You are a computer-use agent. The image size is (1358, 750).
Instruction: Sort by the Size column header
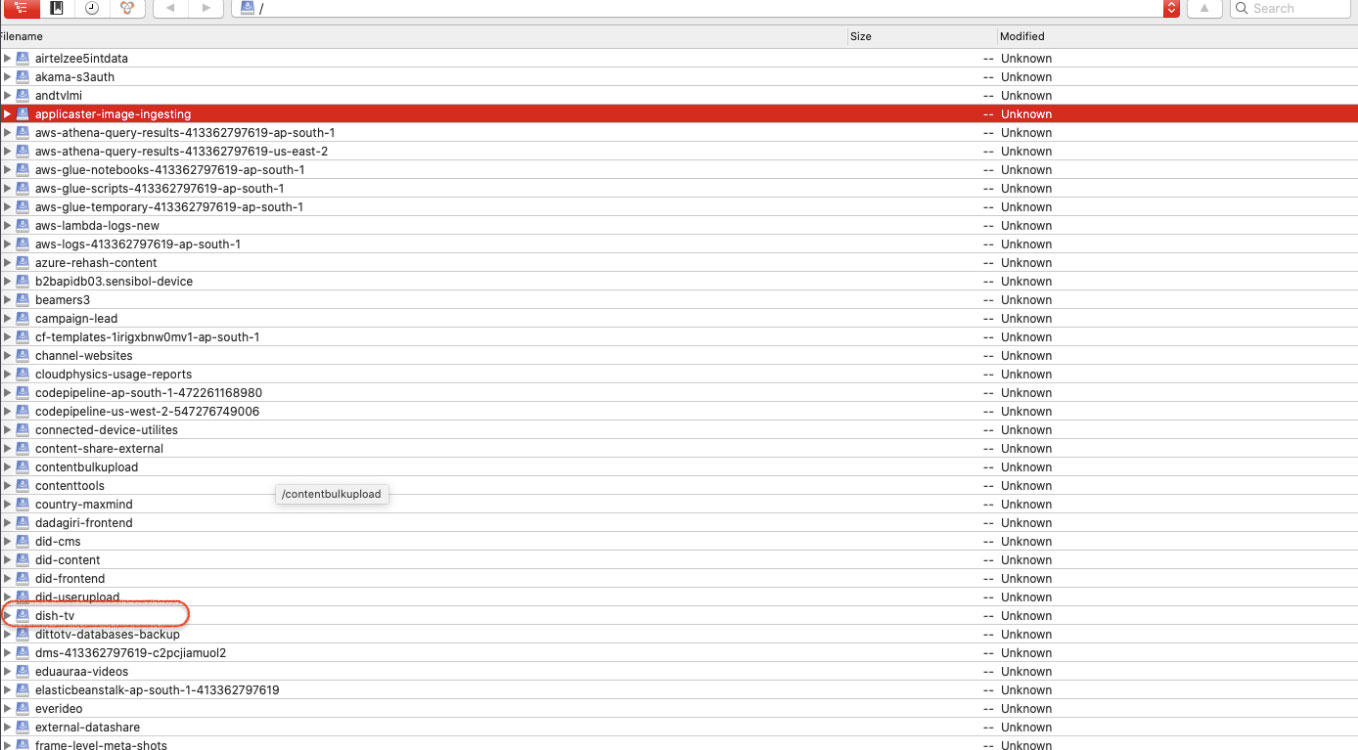(921, 36)
